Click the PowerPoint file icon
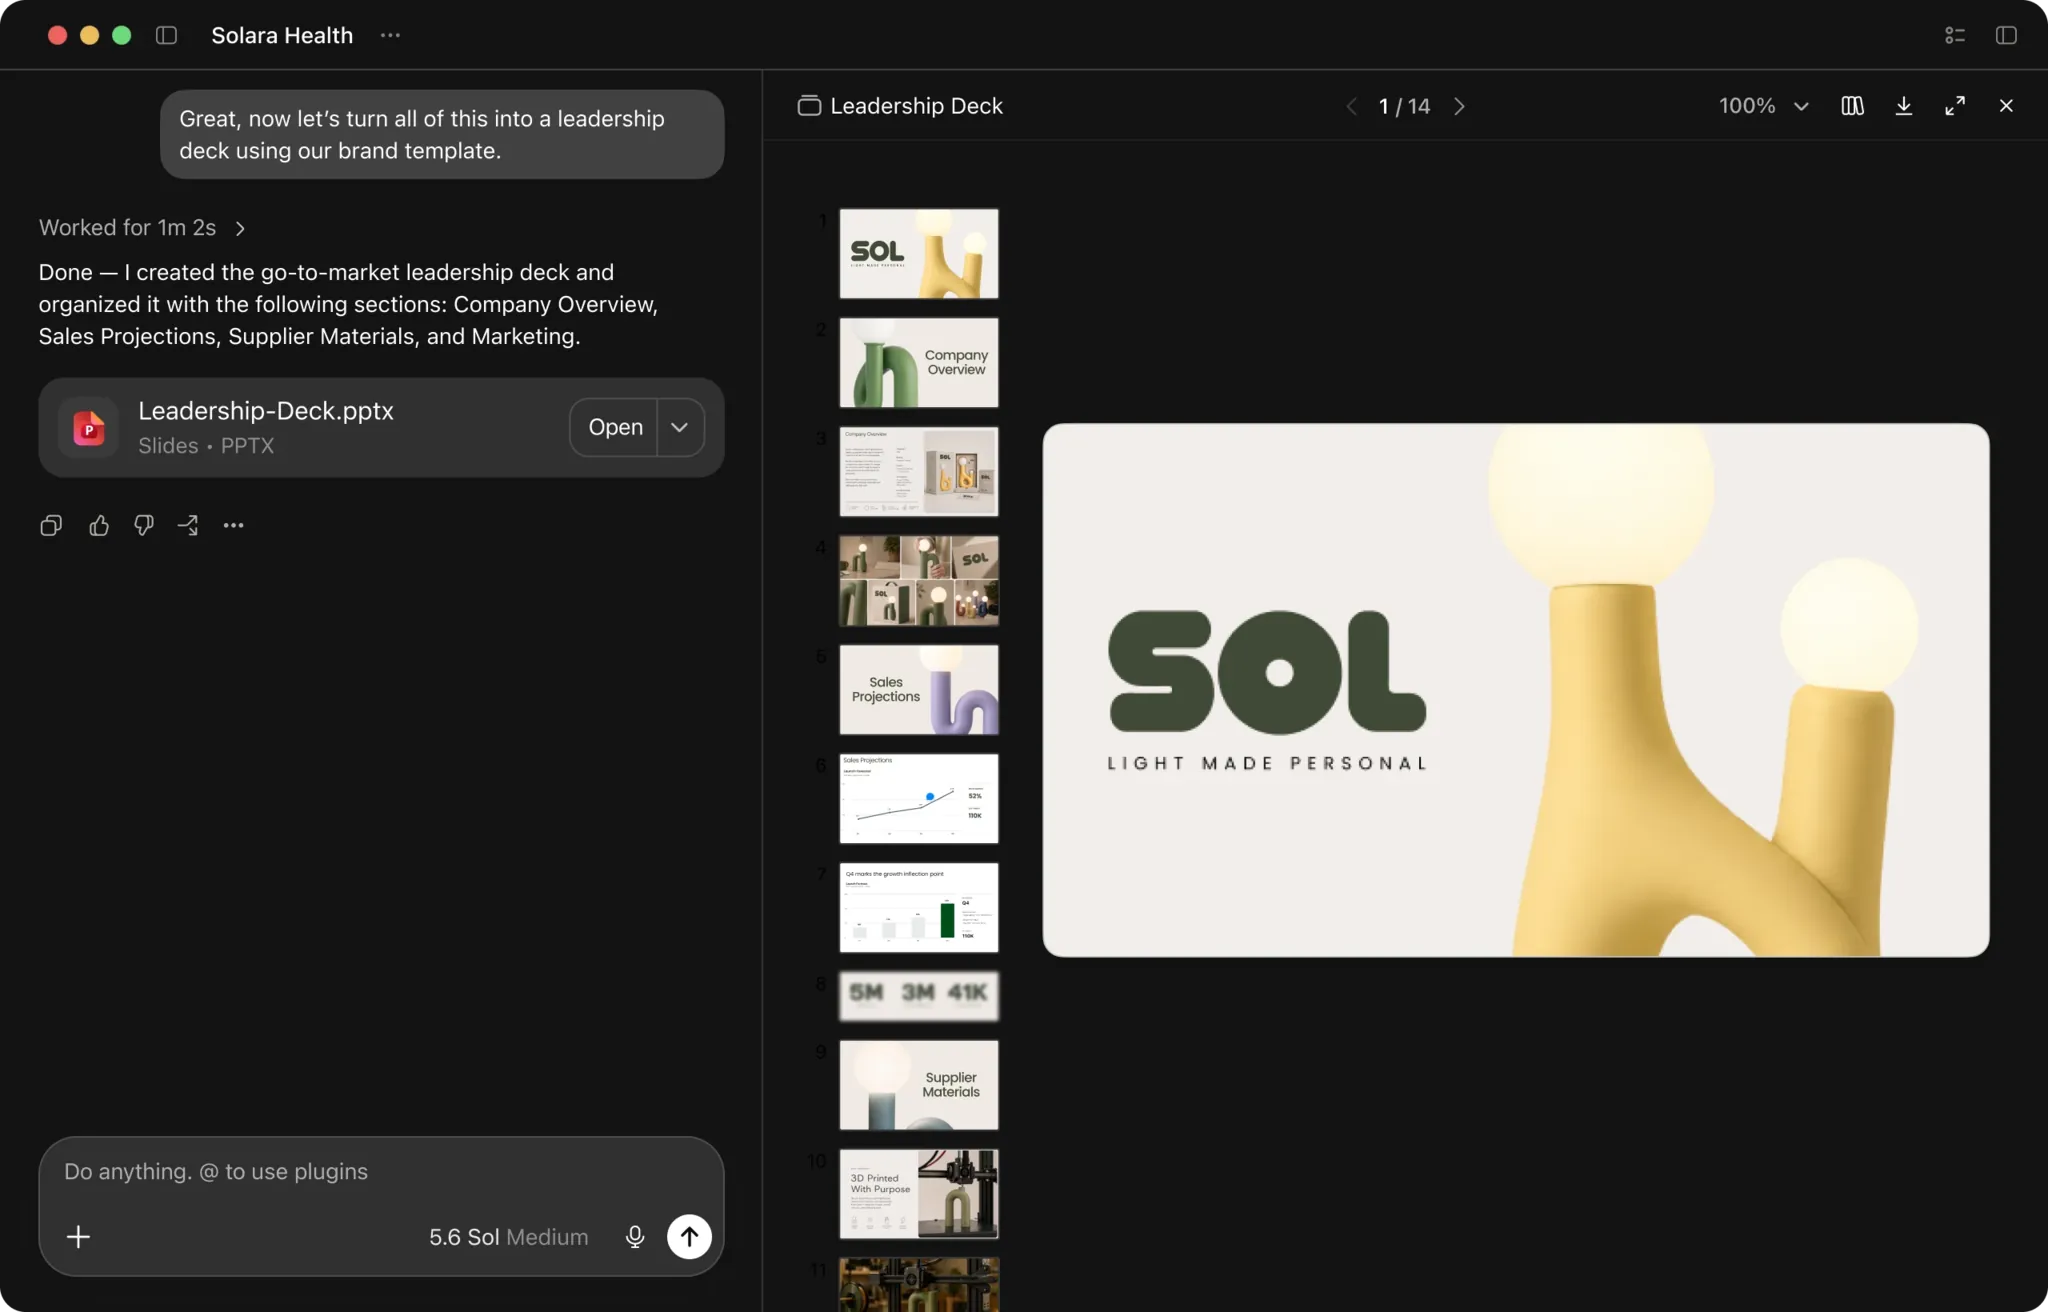The width and height of the screenshot is (2048, 1312). click(x=89, y=428)
